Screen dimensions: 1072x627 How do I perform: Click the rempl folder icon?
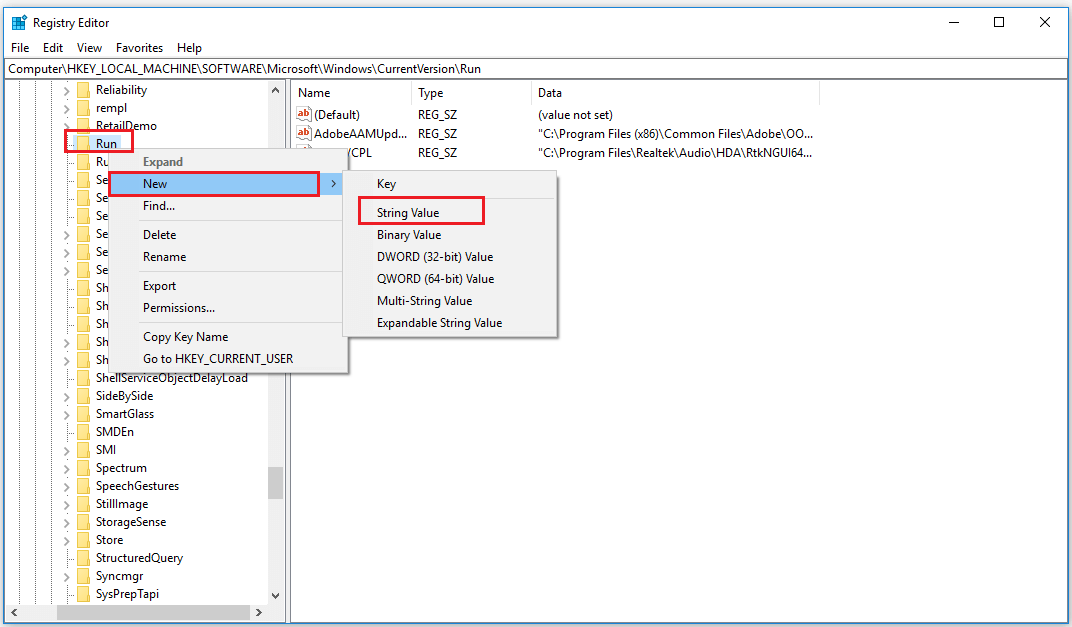pyautogui.click(x=83, y=108)
